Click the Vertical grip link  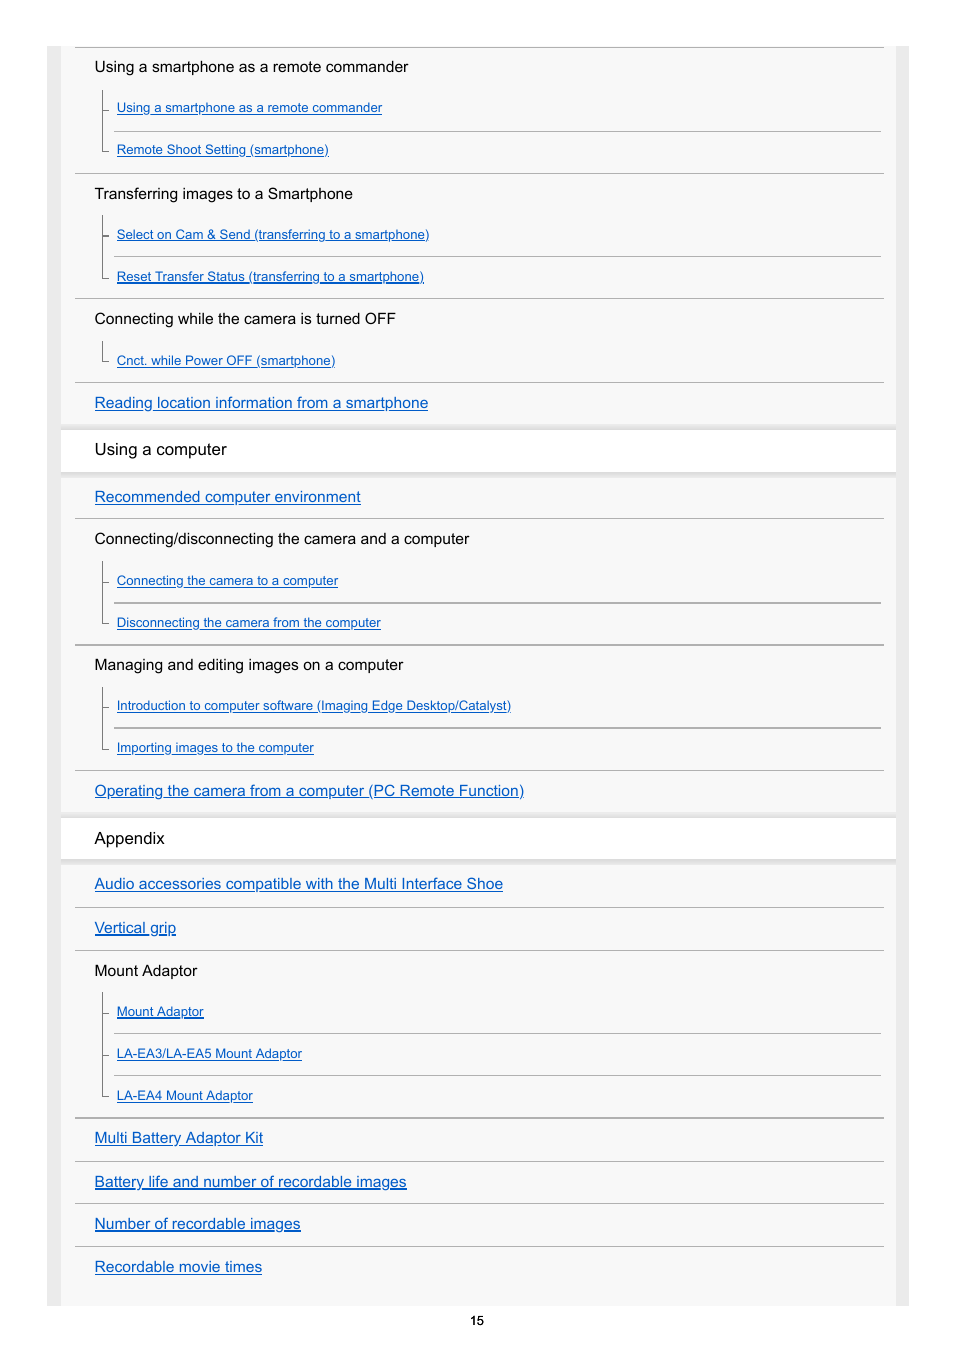[x=135, y=928]
